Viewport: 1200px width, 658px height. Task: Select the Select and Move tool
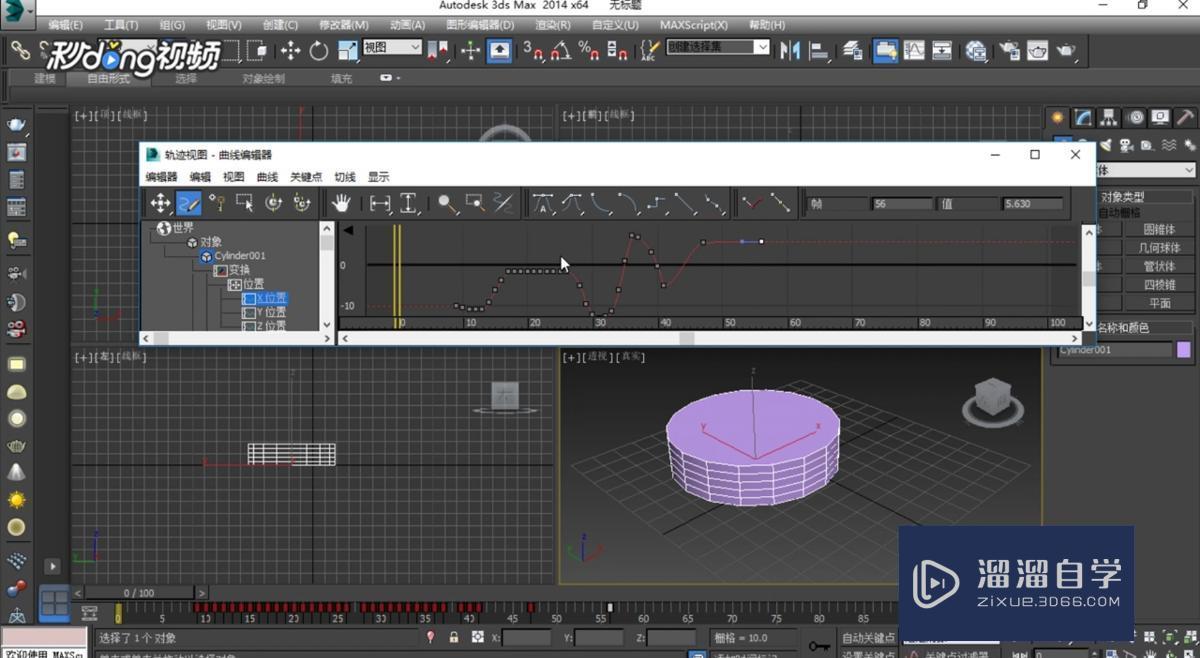pyautogui.click(x=290, y=50)
